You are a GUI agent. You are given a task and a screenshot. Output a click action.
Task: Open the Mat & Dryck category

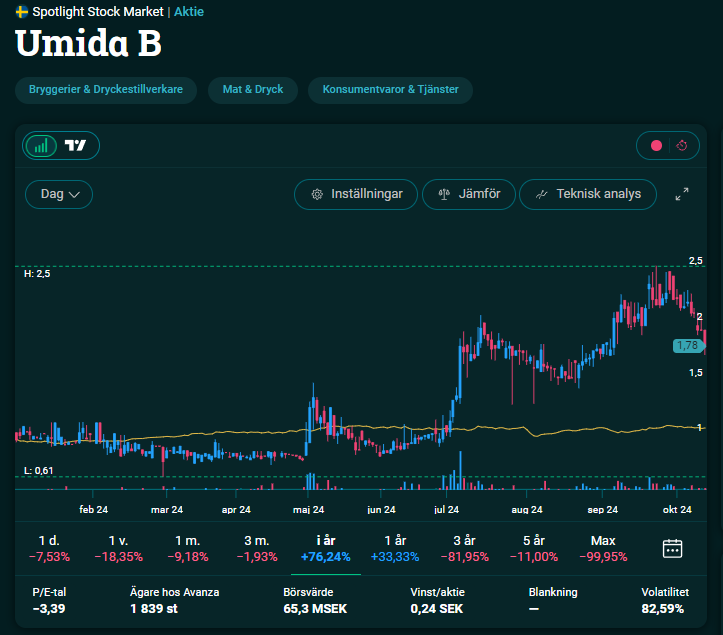pos(253,90)
